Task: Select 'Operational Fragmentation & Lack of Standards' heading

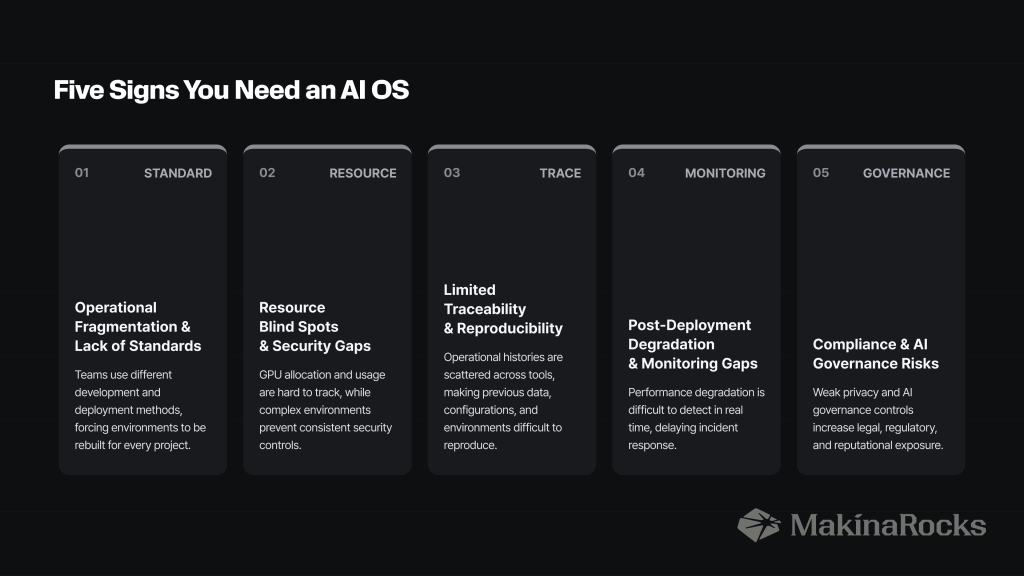Action: 138,327
